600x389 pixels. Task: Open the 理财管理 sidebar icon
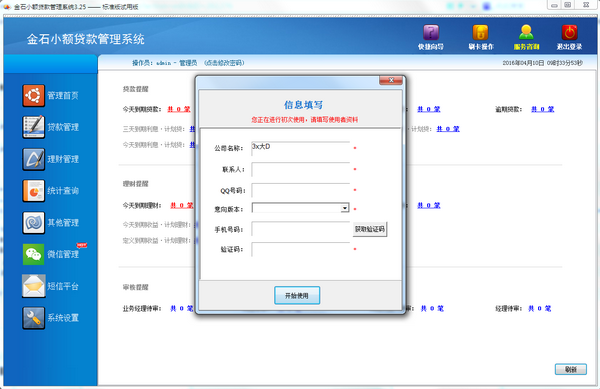[x=33, y=159]
